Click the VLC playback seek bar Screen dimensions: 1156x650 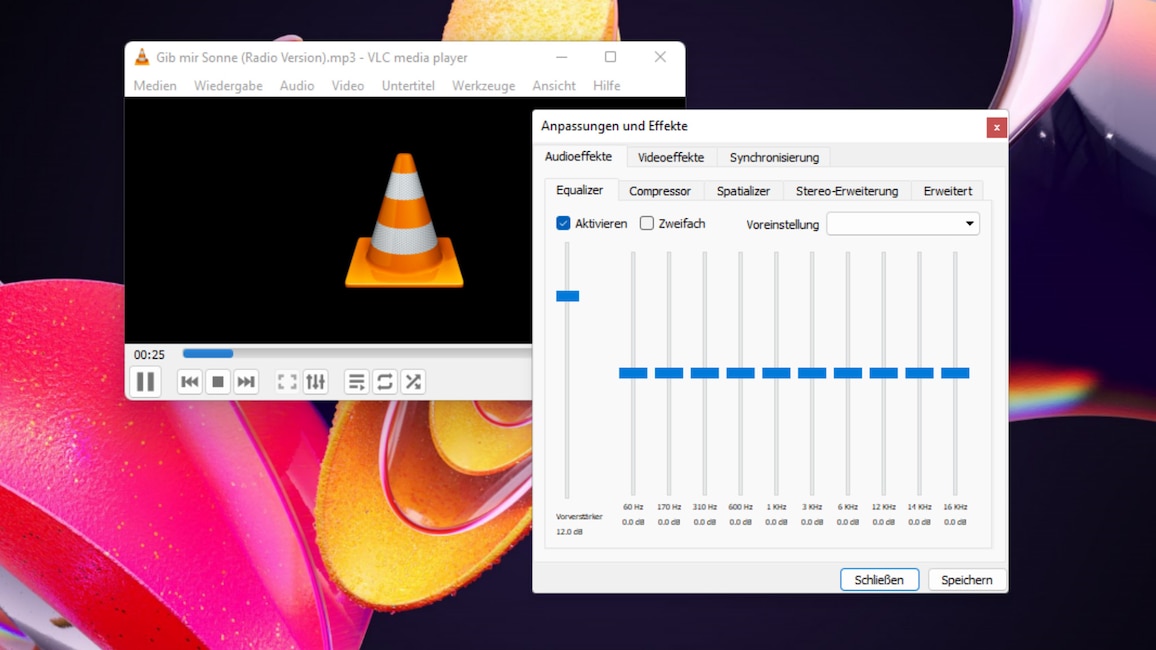(x=357, y=354)
